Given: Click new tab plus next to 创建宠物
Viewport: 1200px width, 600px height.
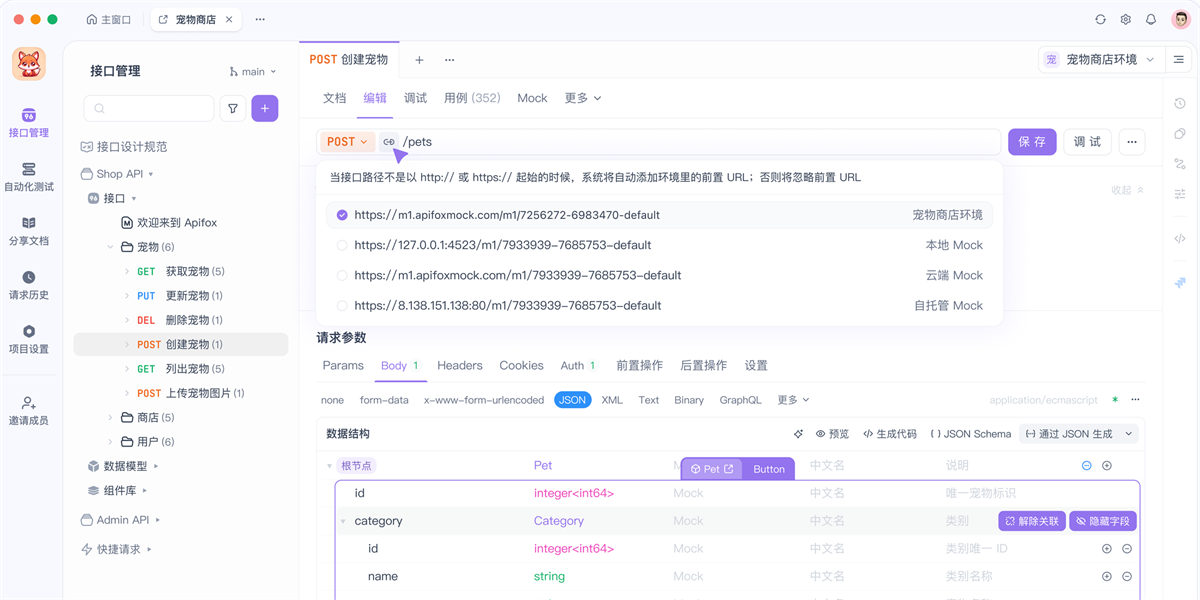Looking at the screenshot, I should 419,60.
